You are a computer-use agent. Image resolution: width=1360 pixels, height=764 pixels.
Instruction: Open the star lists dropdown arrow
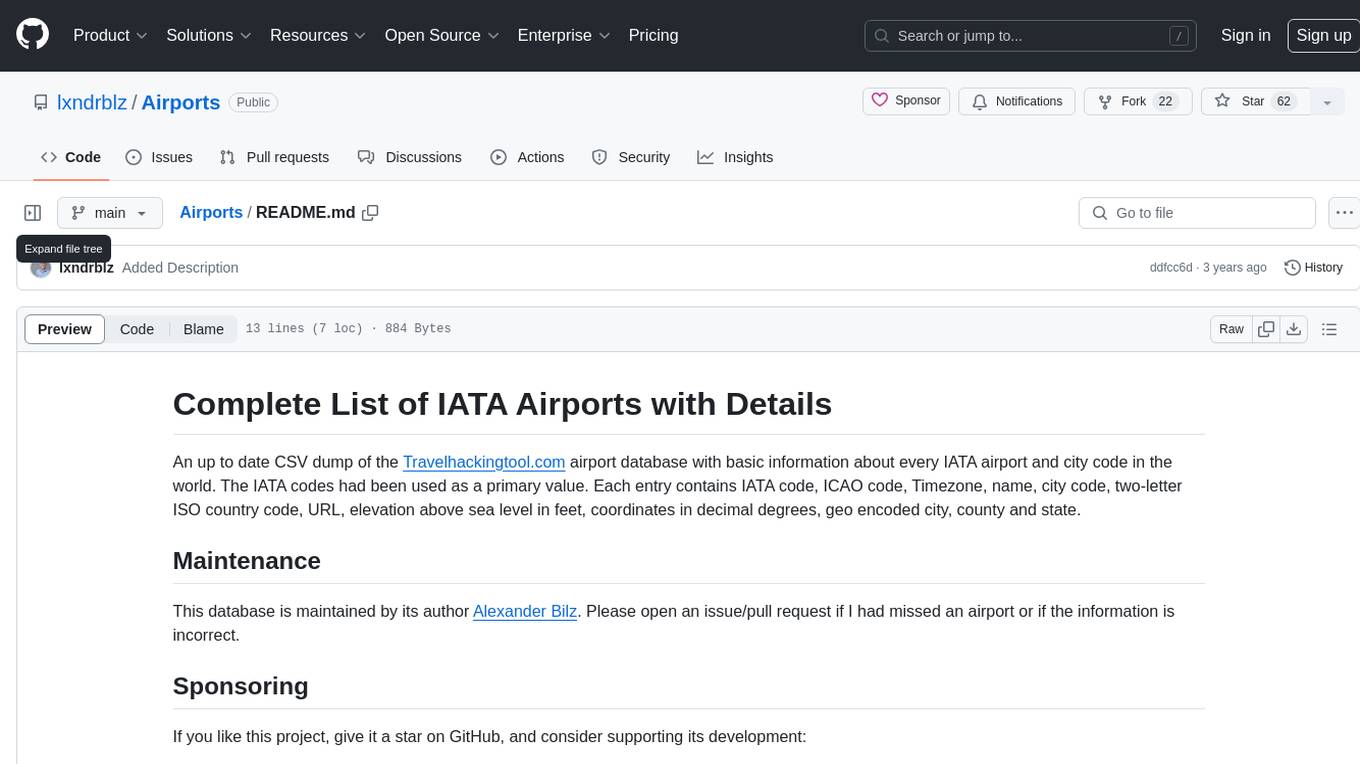click(1327, 102)
